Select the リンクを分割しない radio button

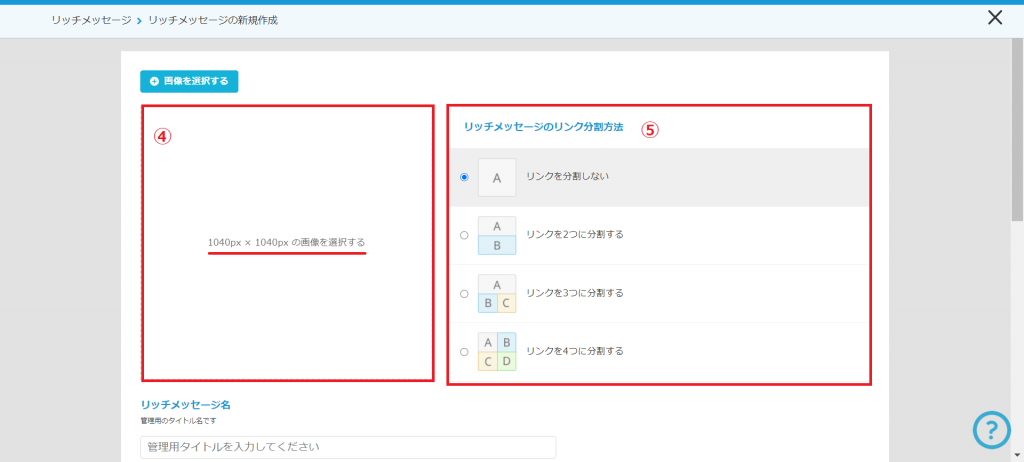pyautogui.click(x=464, y=177)
